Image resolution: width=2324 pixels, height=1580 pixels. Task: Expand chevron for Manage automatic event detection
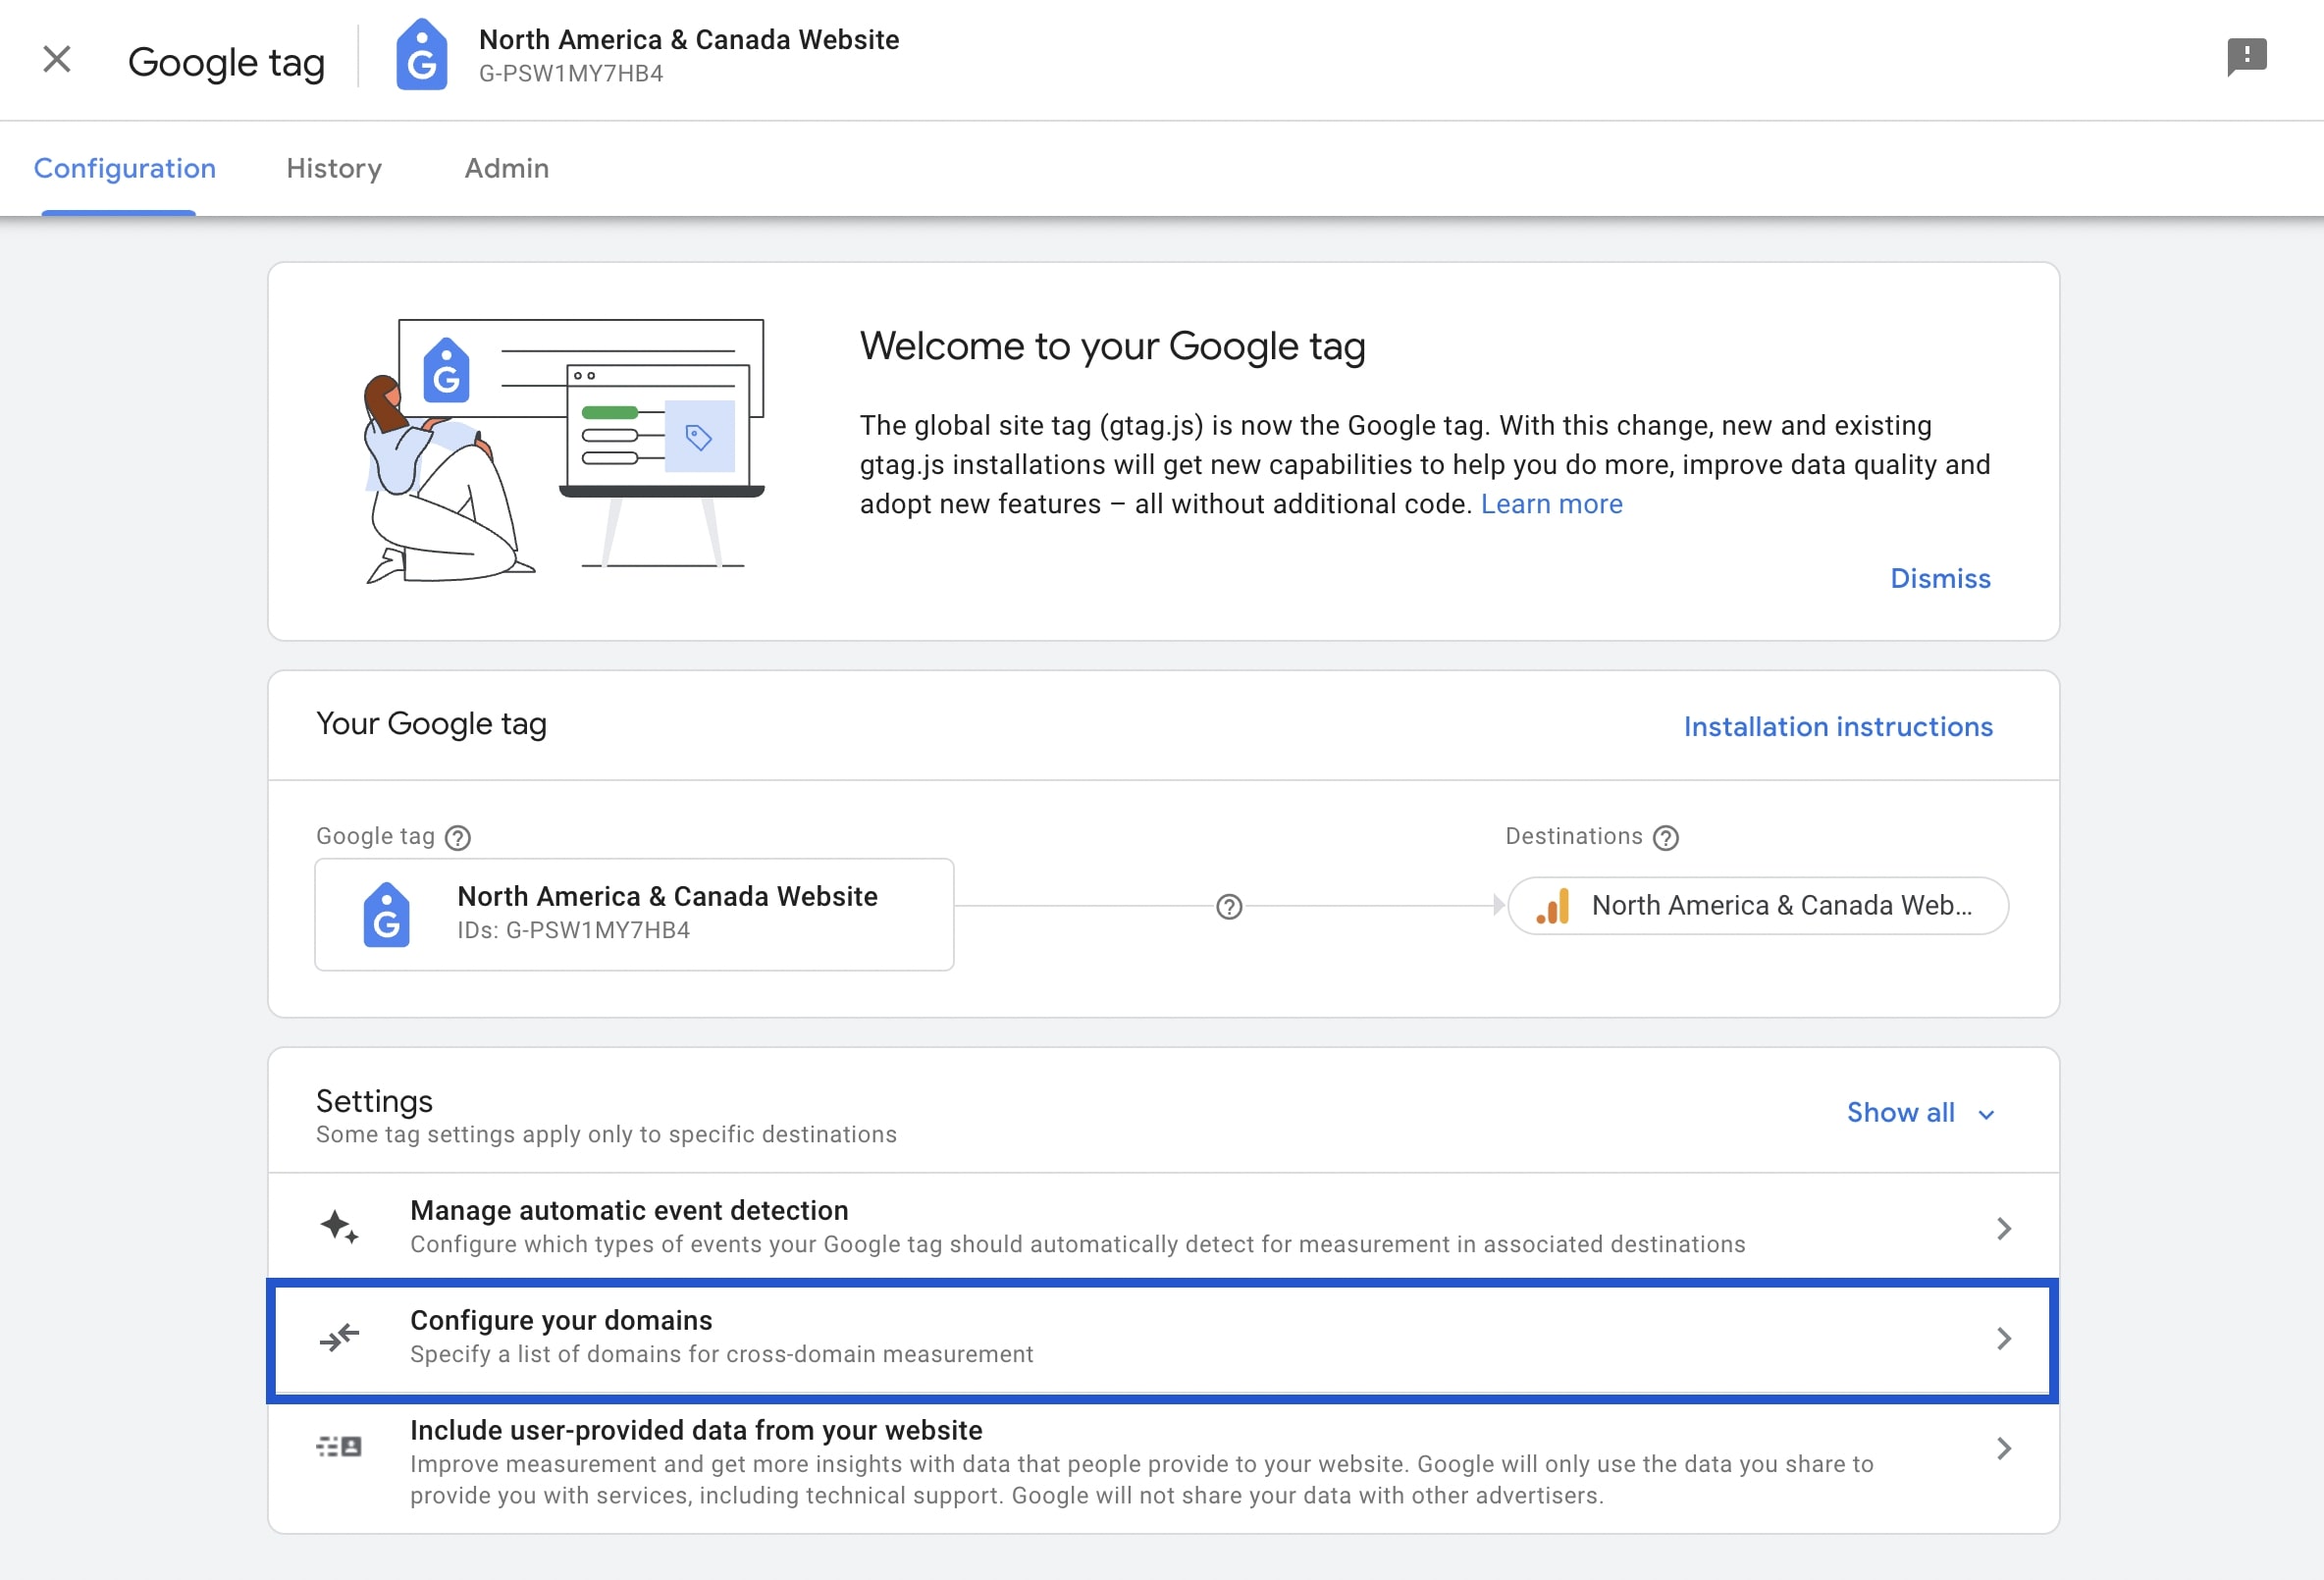pos(2003,1229)
